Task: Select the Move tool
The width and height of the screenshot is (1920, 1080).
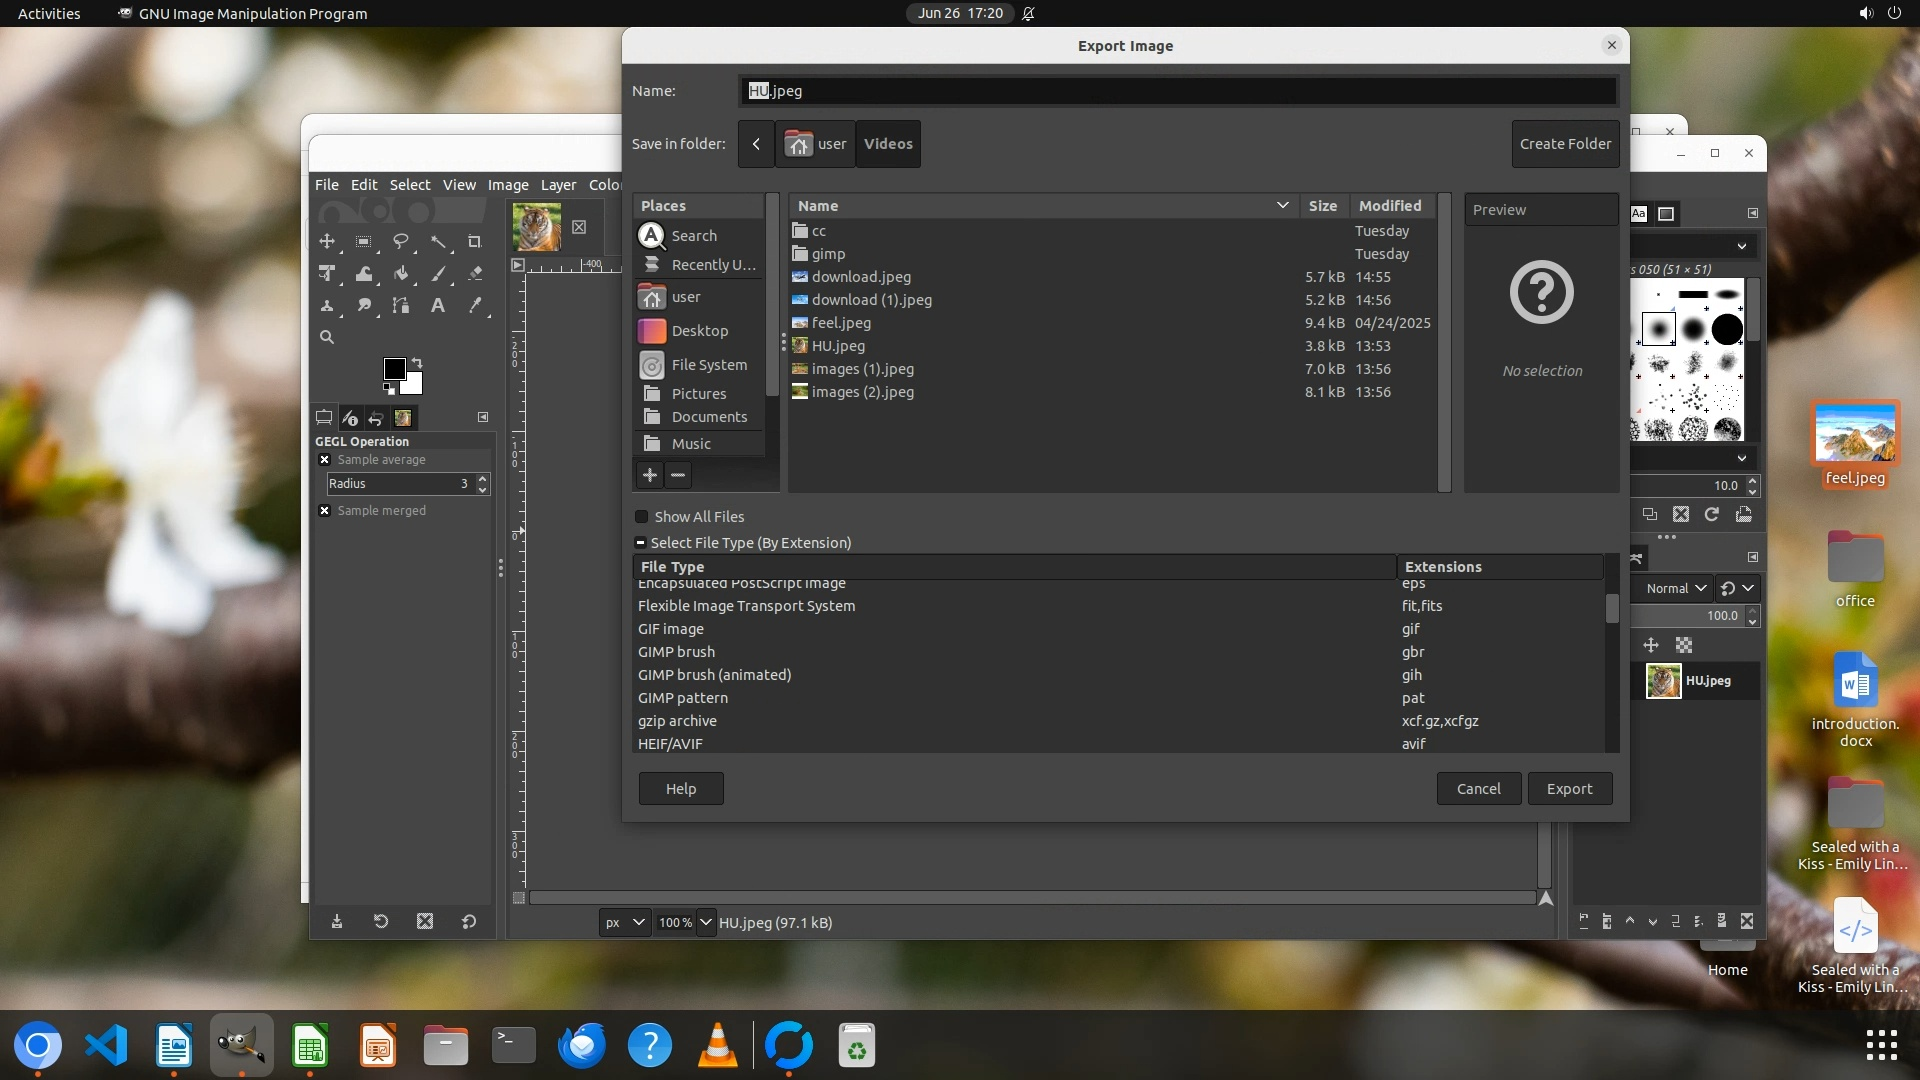Action: pyautogui.click(x=327, y=241)
